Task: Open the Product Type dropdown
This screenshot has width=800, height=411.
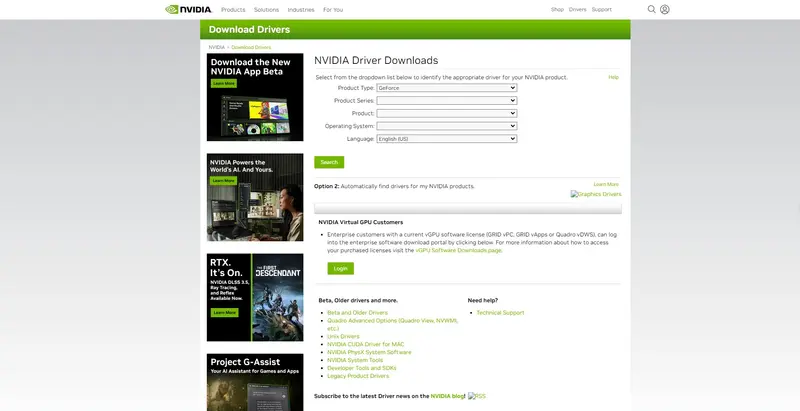Action: 446,88
